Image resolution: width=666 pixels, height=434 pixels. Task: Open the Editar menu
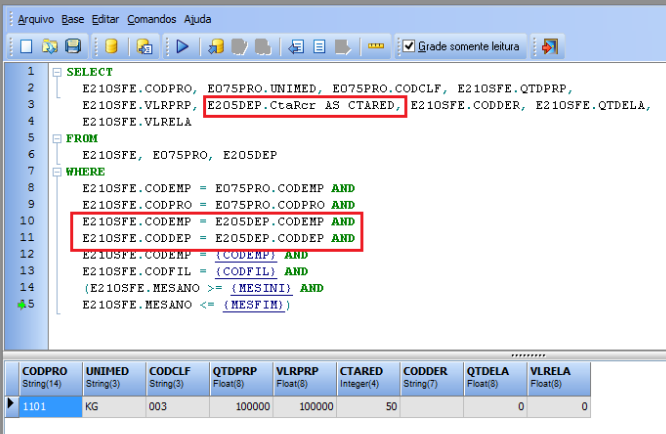click(105, 19)
